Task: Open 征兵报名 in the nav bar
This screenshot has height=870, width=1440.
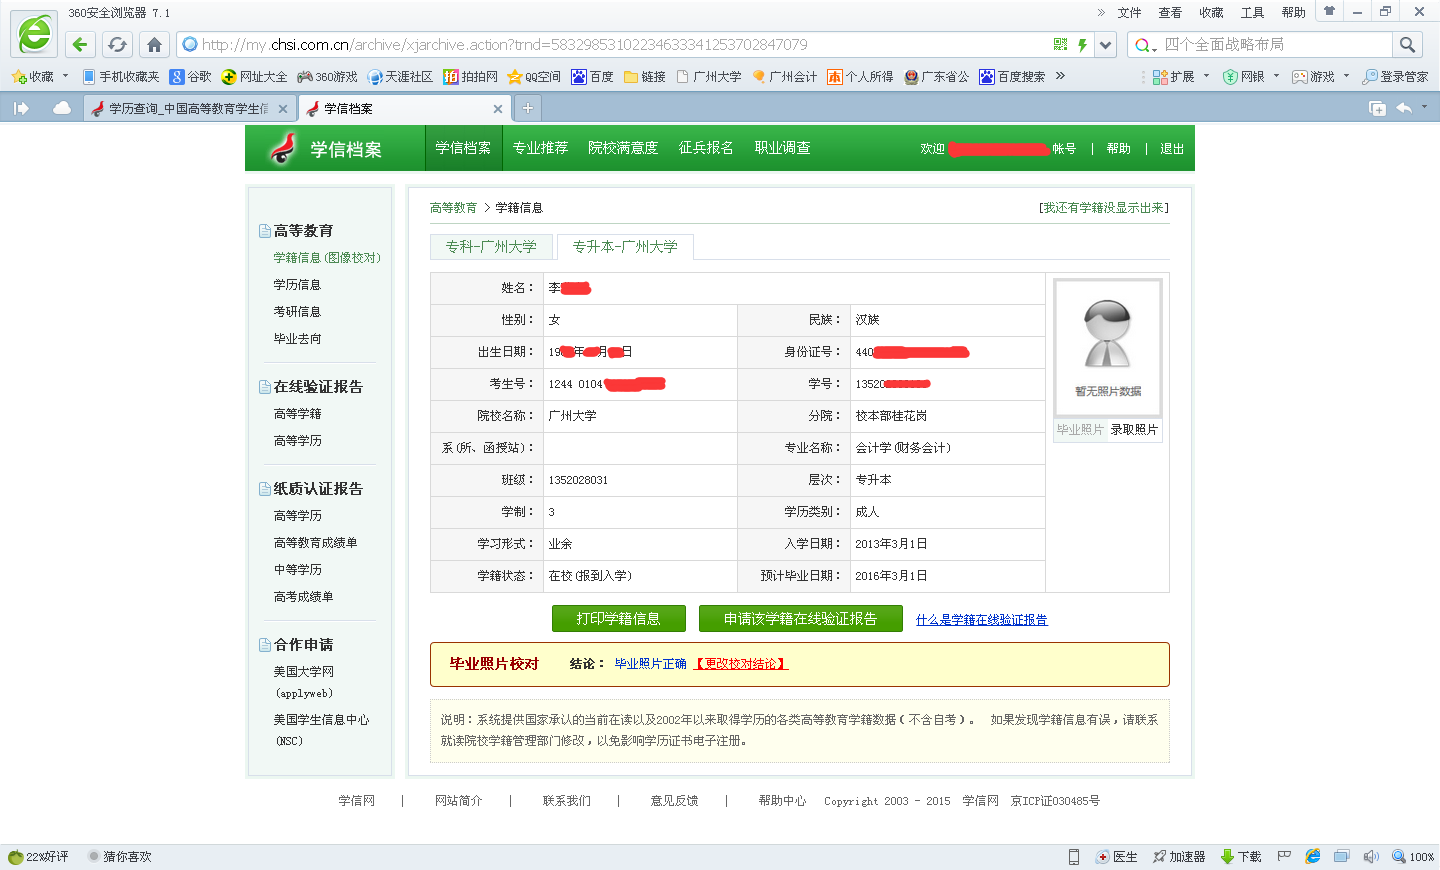Action: [x=706, y=148]
